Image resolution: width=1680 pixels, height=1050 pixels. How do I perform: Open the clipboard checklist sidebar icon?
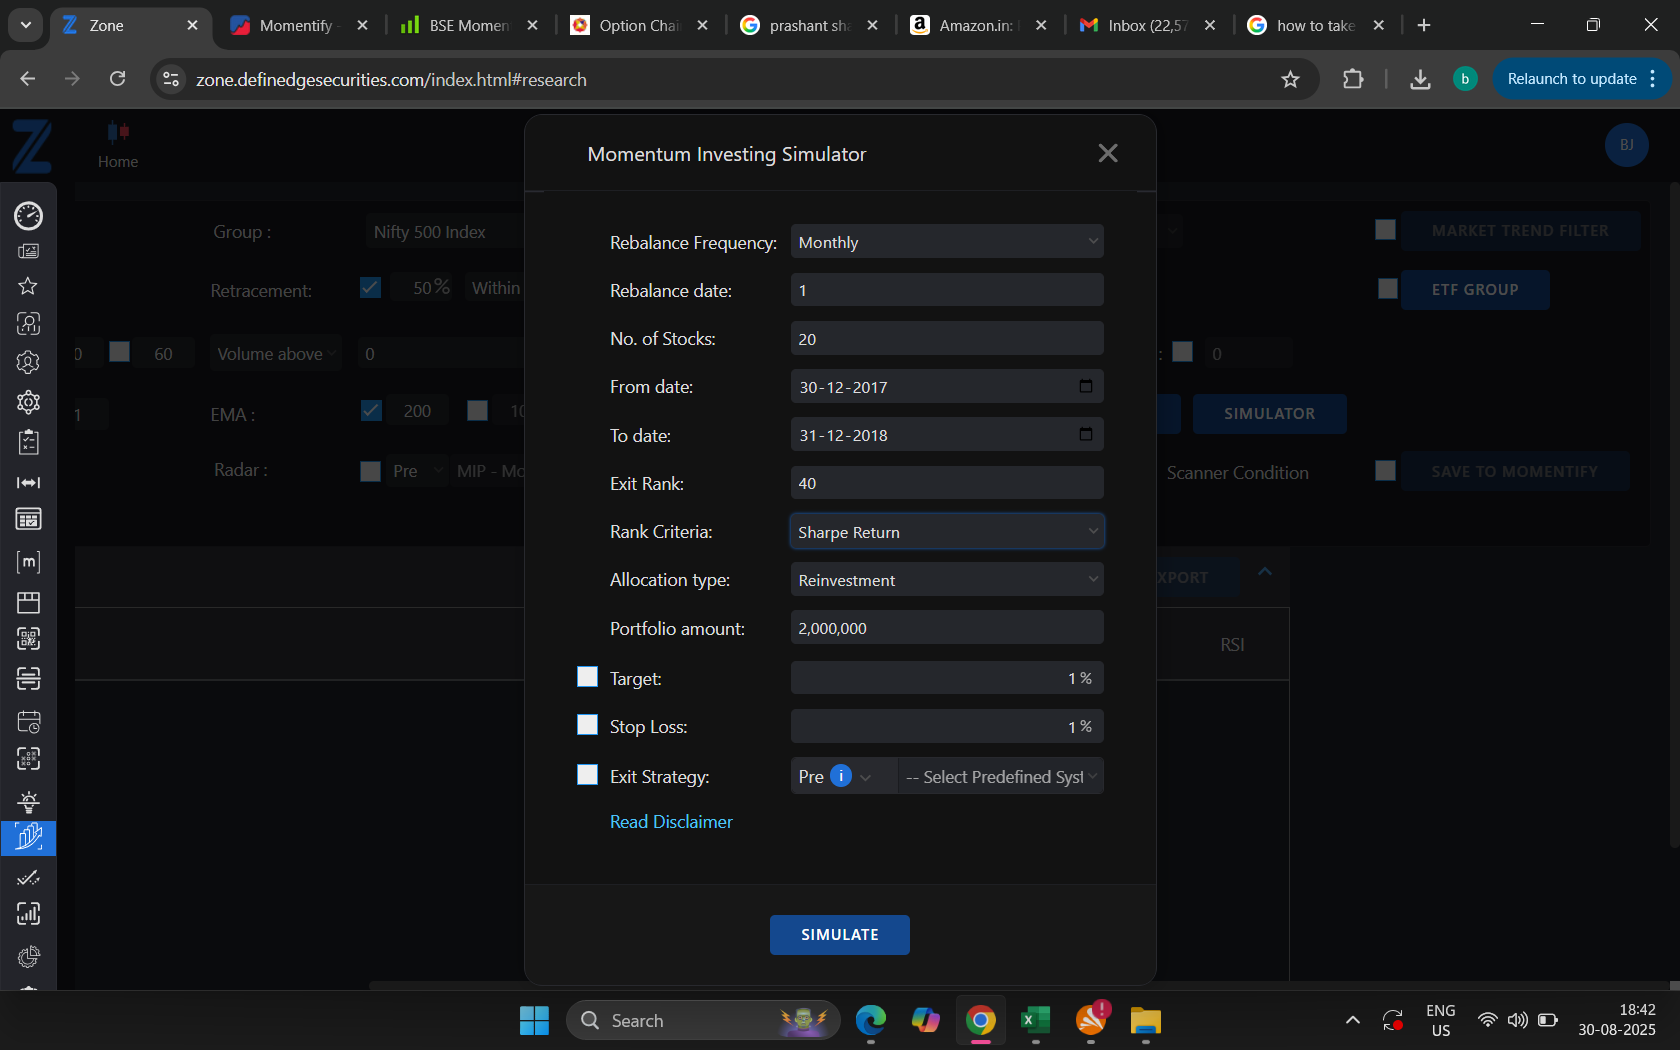tap(28, 441)
